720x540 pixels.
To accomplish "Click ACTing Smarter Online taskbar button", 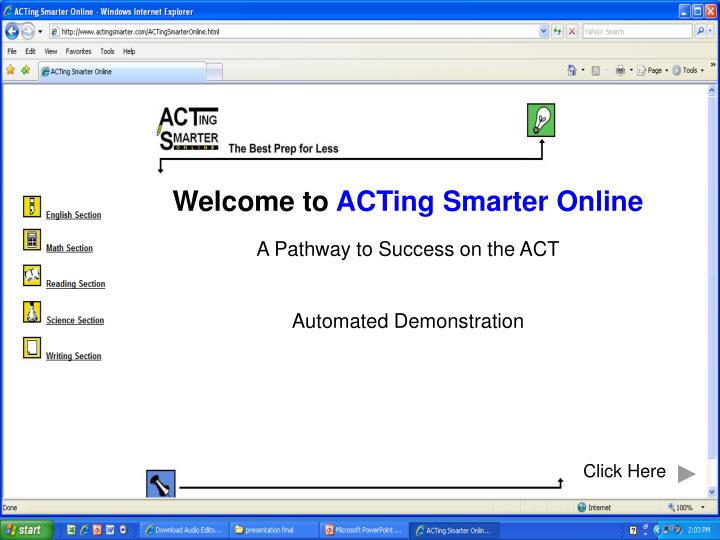I will pos(454,530).
